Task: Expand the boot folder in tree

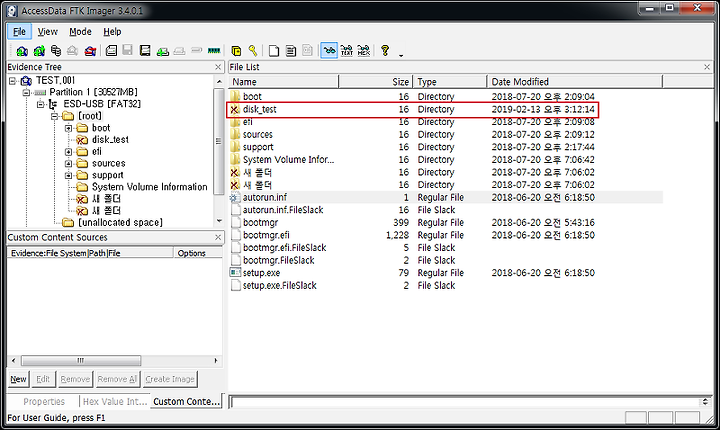Action: [x=68, y=128]
